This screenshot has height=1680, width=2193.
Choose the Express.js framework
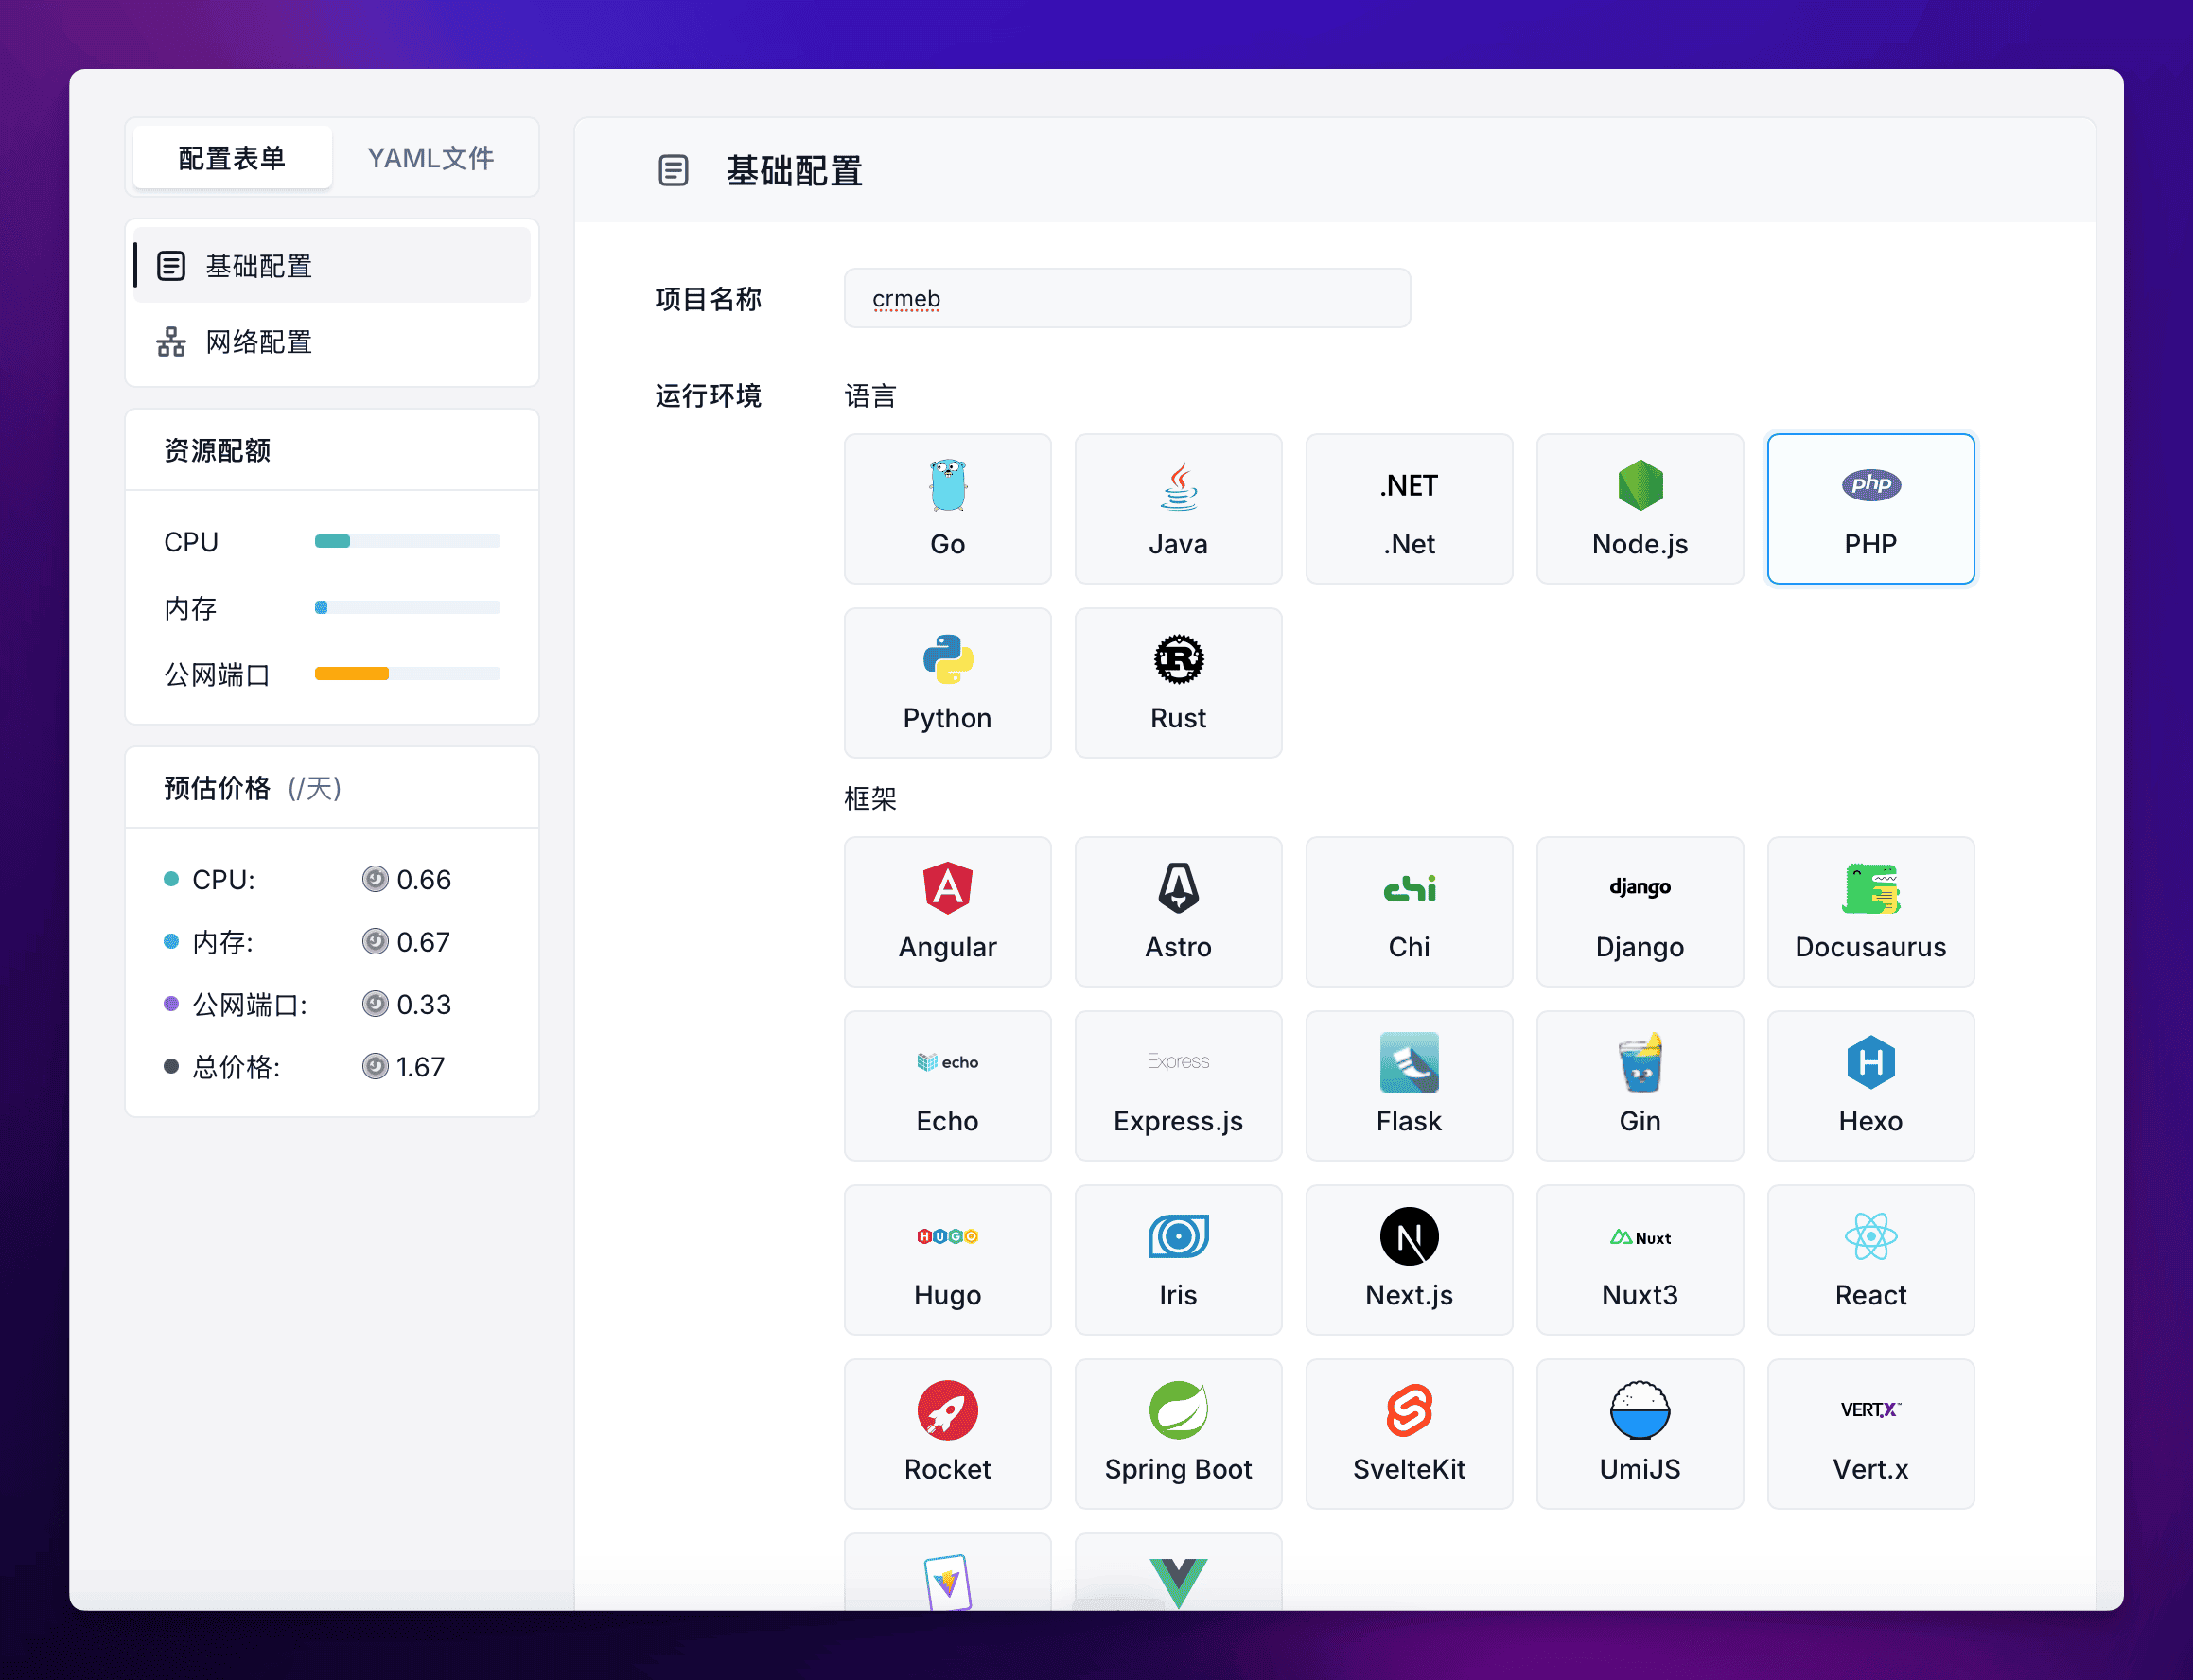click(x=1178, y=1086)
